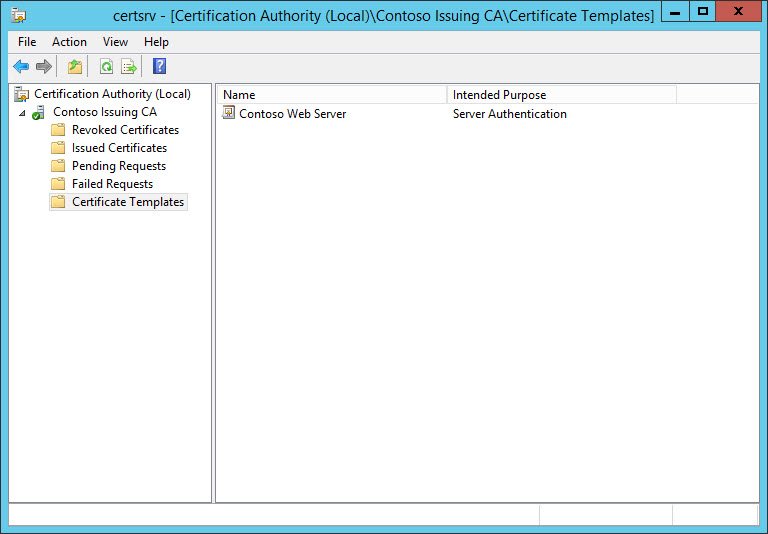Collapse the Contoso Issuing CA tree node

22,113
